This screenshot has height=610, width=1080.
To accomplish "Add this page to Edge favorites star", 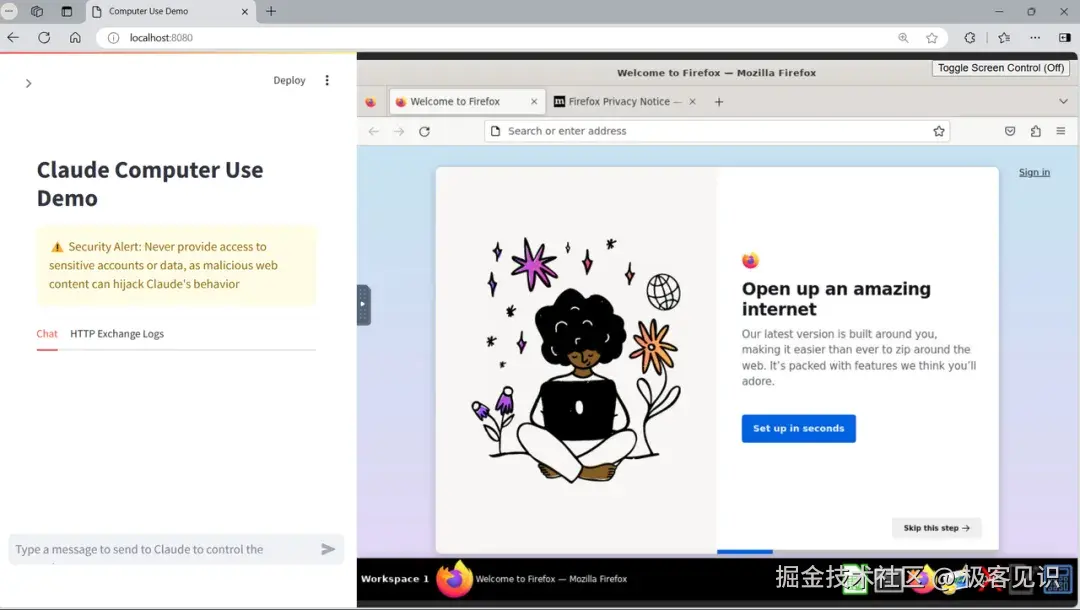I will coord(932,38).
